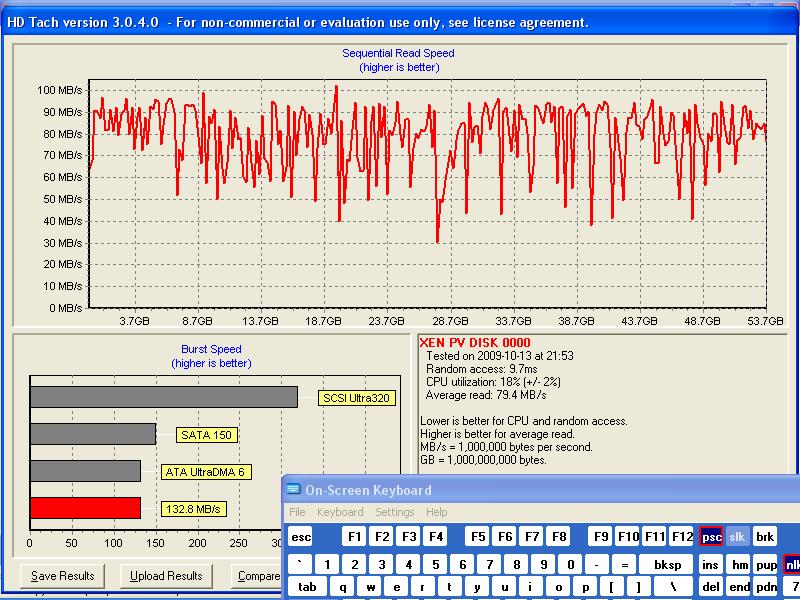The height and width of the screenshot is (600, 800).
Task: Open the Keyboard menu
Action: click(x=340, y=512)
